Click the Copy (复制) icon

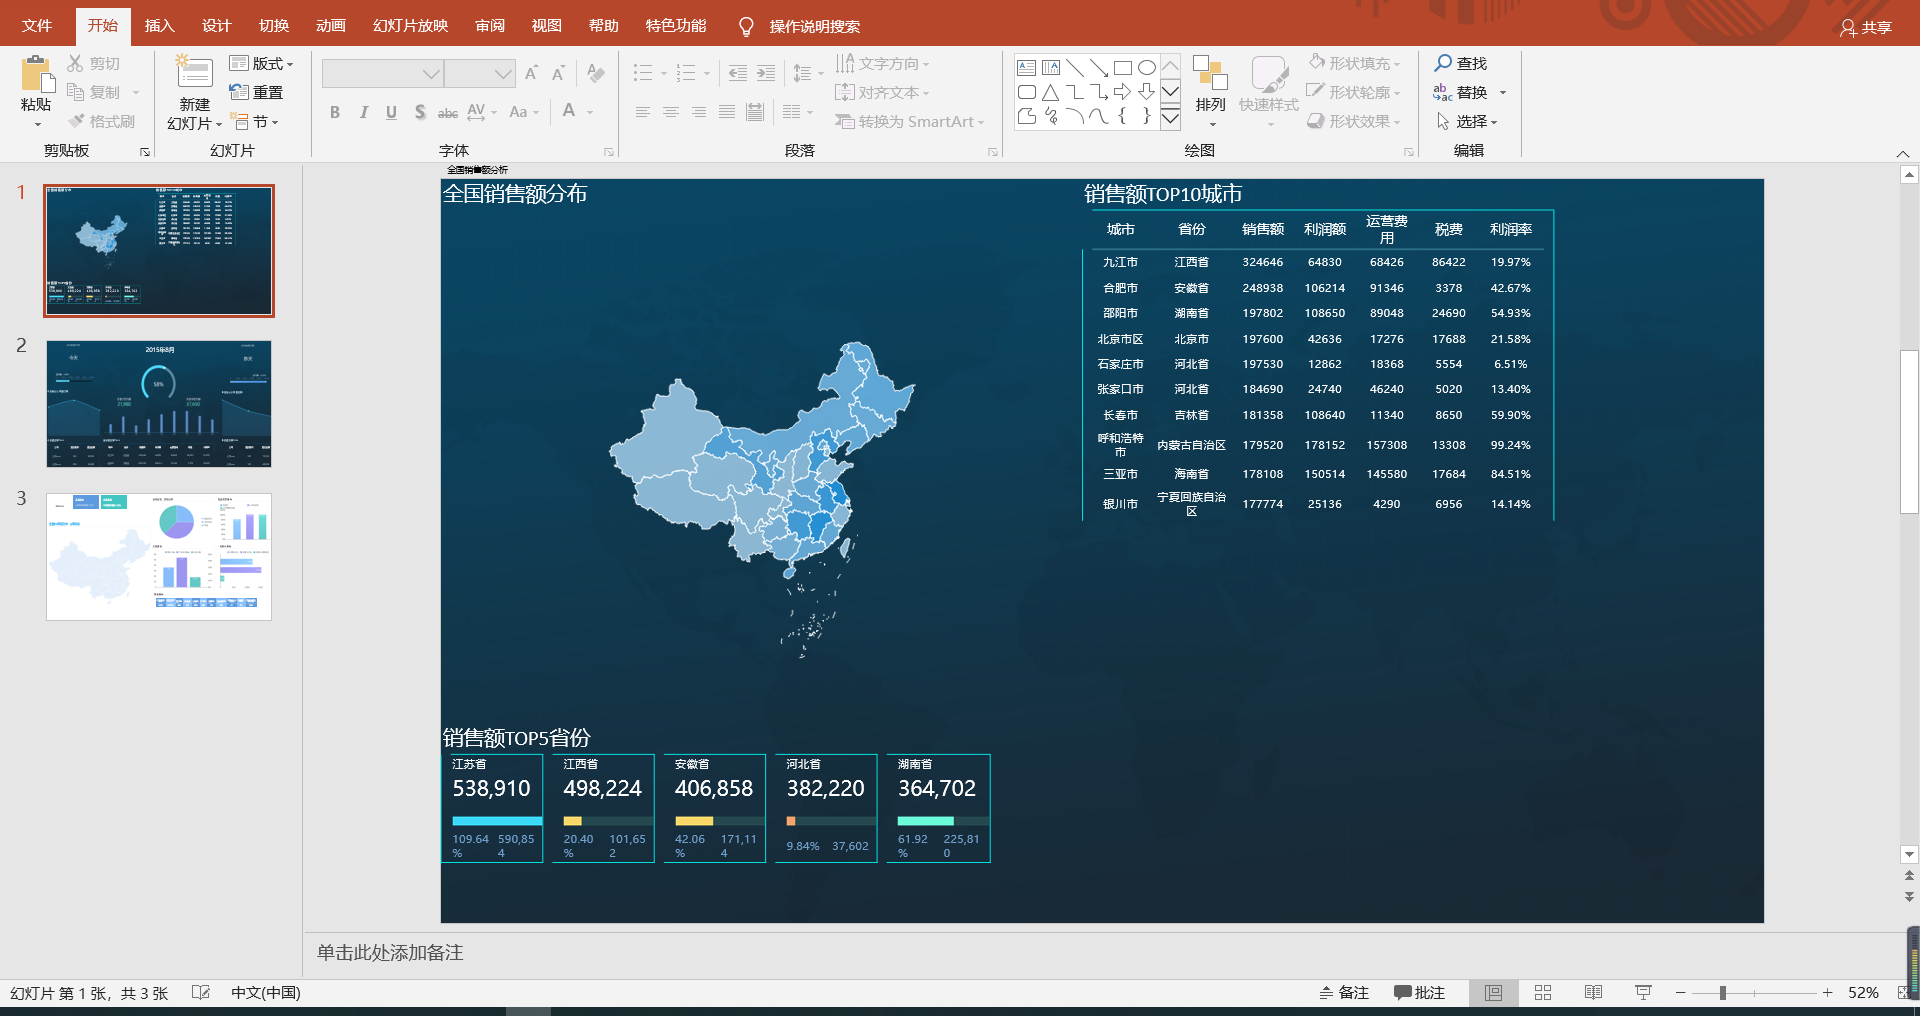click(x=75, y=92)
